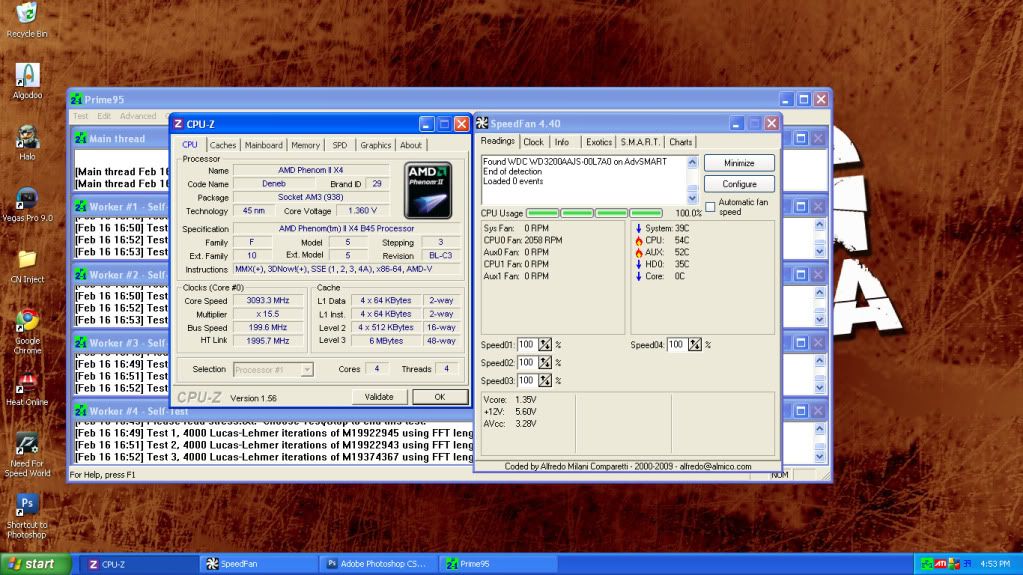
Task: Click the AMD Phenom II logo in CPU-Z
Action: pyautogui.click(x=428, y=190)
